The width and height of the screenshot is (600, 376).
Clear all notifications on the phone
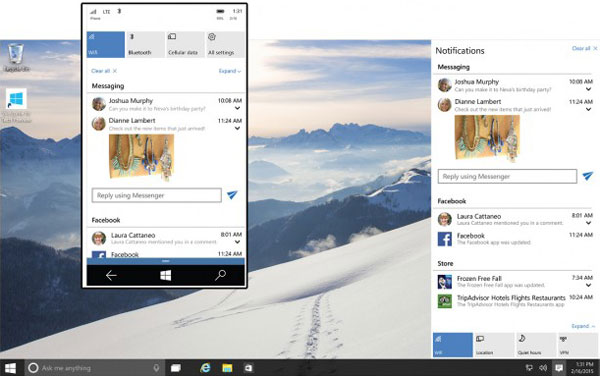tap(104, 71)
